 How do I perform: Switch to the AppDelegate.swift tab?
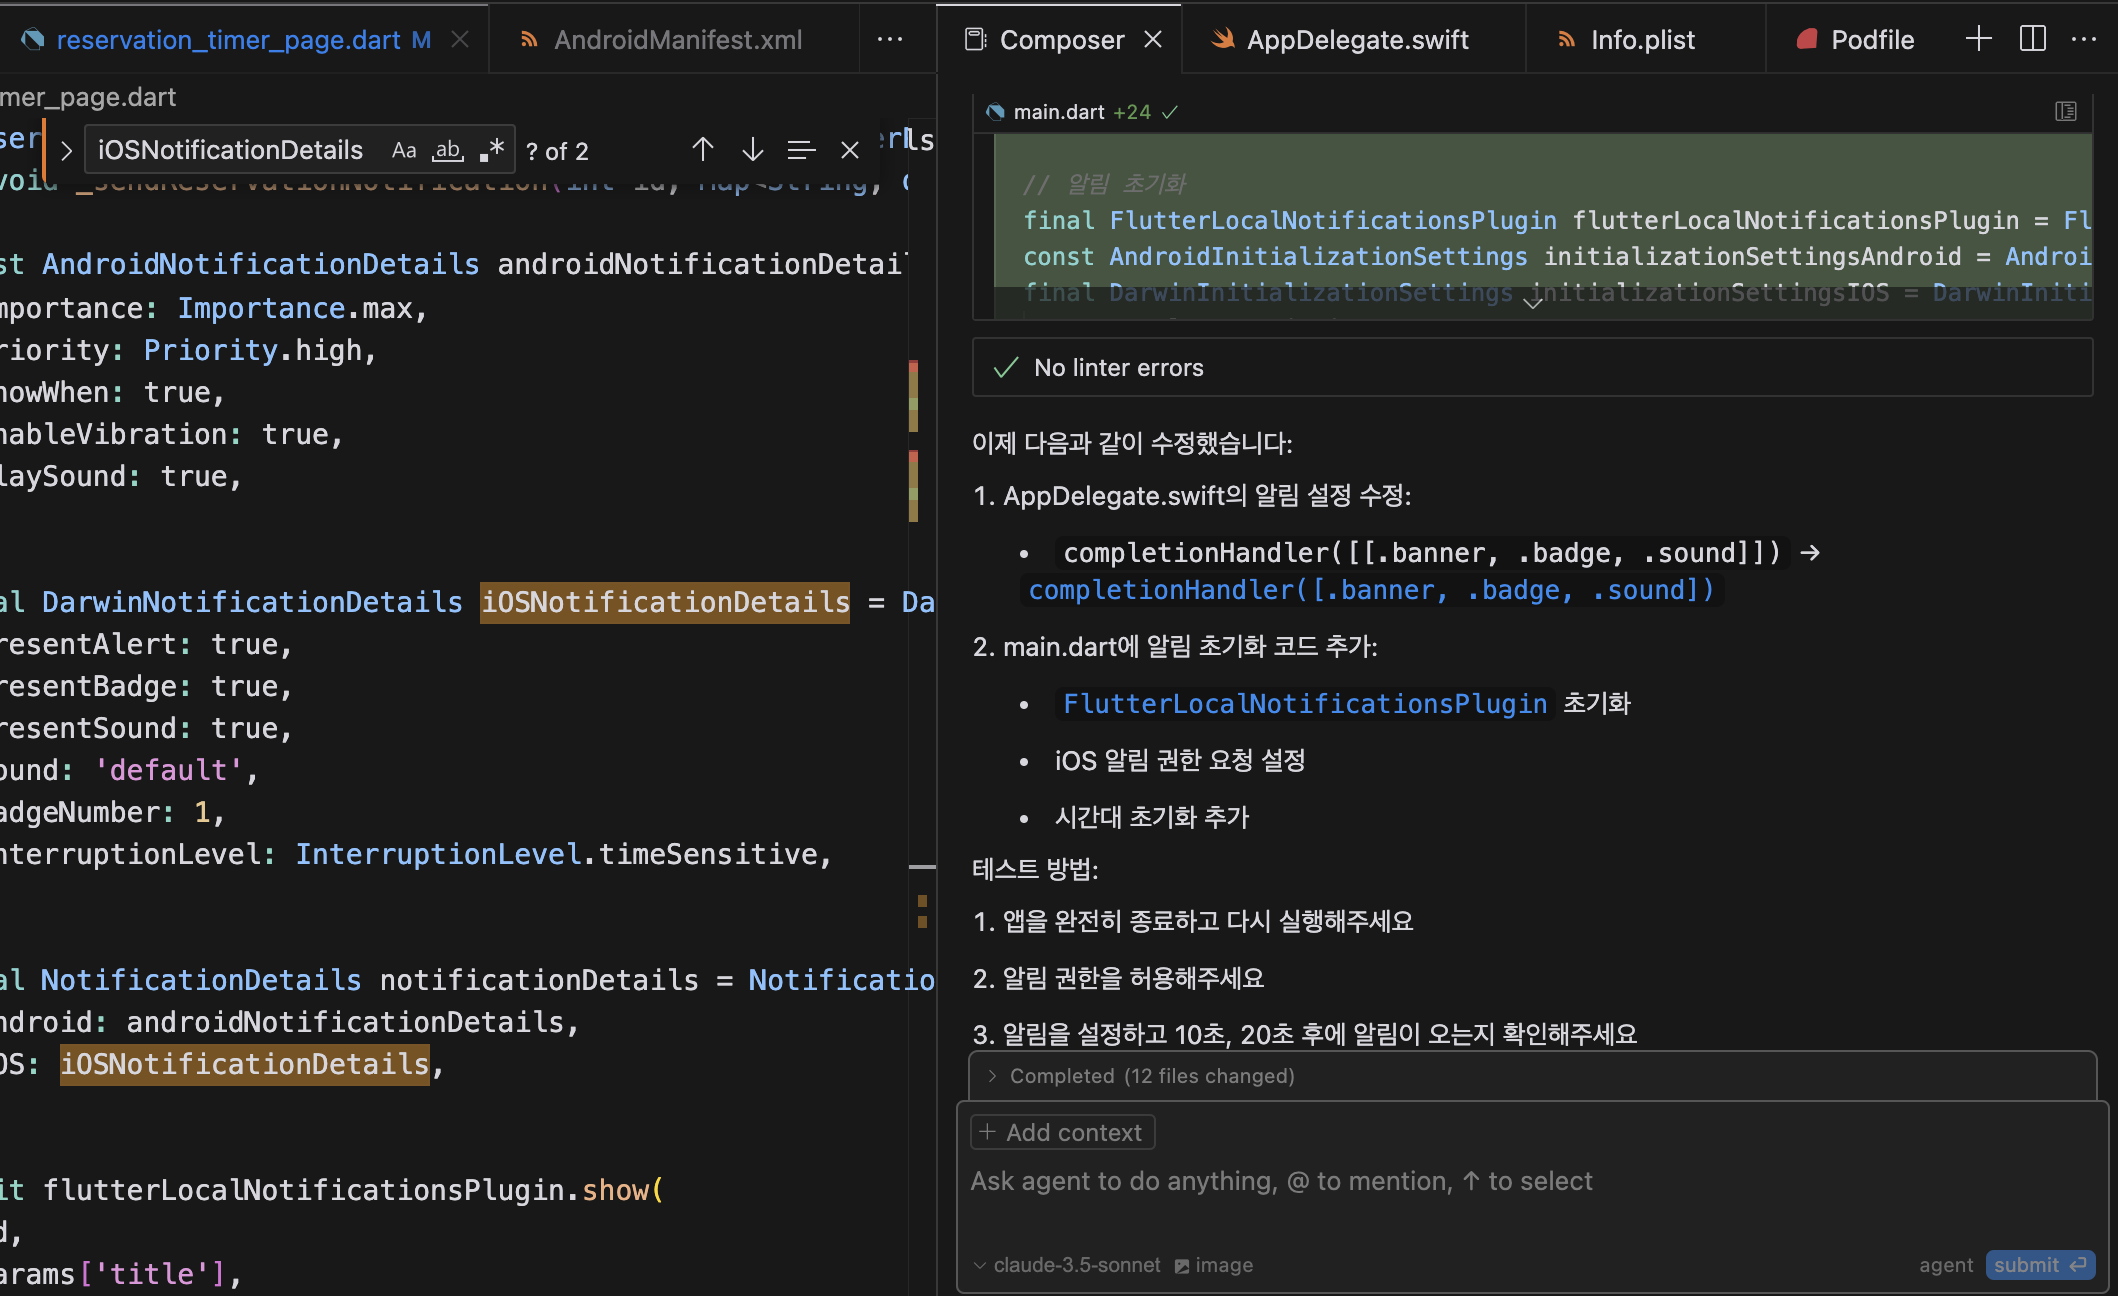(1355, 40)
